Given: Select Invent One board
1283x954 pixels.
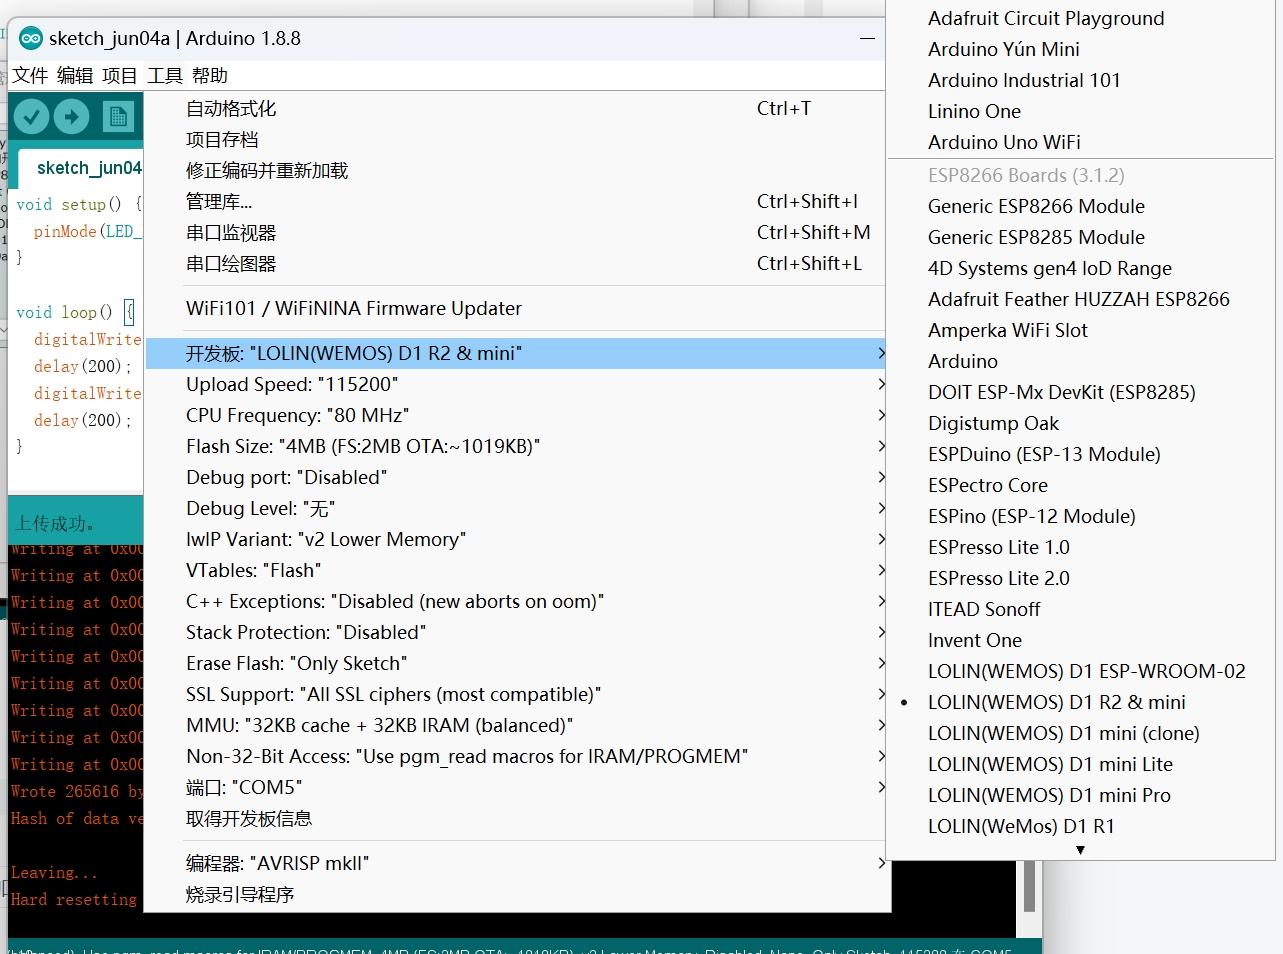Looking at the screenshot, I should [1080, 641].
